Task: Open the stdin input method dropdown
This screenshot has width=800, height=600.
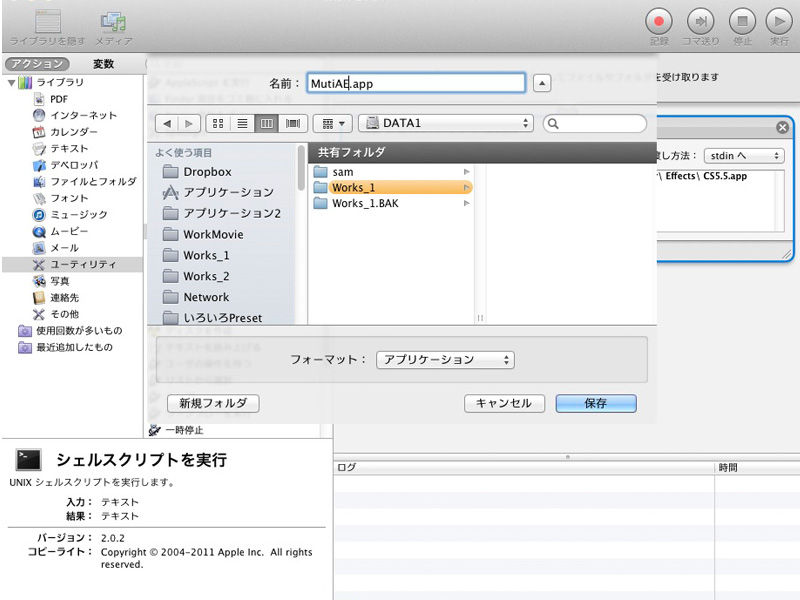Action: click(746, 156)
